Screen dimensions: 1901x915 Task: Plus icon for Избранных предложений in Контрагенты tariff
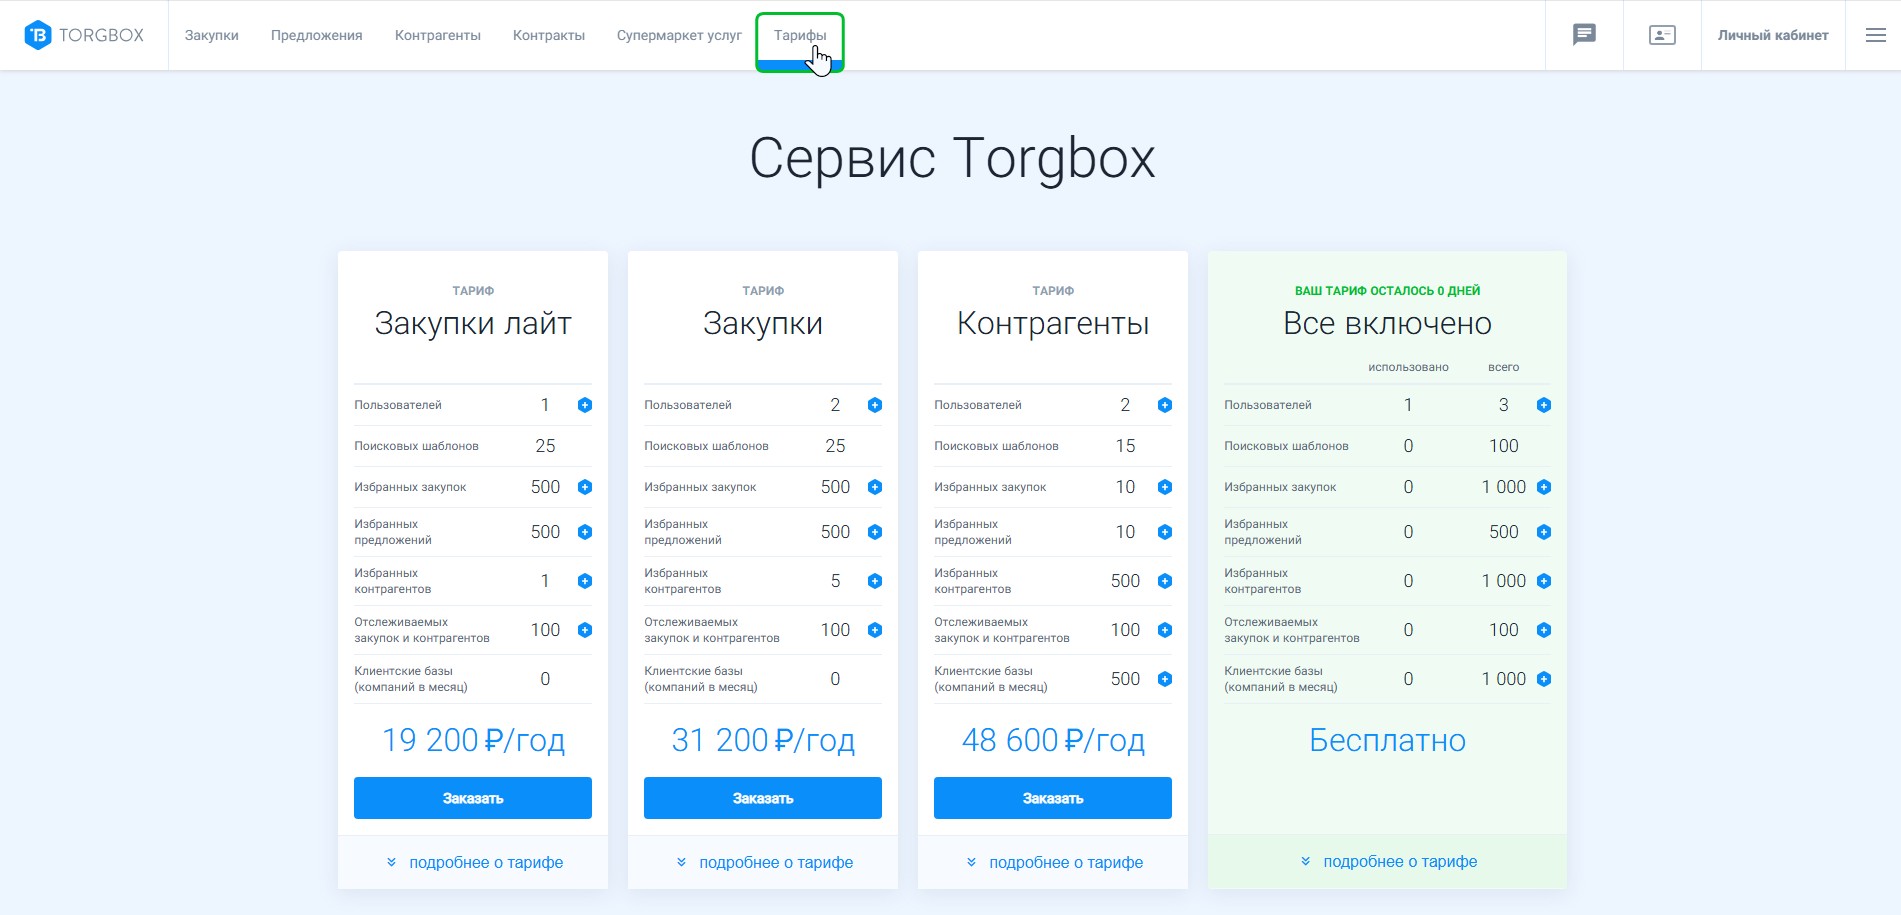1165,532
